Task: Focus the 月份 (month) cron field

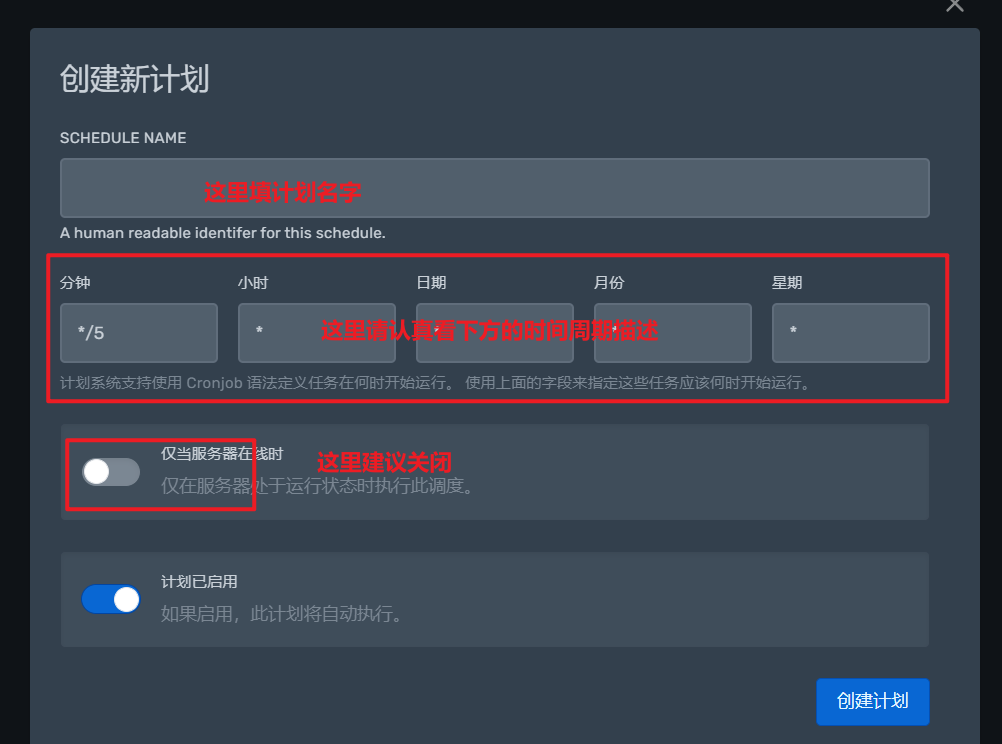Action: 673,333
